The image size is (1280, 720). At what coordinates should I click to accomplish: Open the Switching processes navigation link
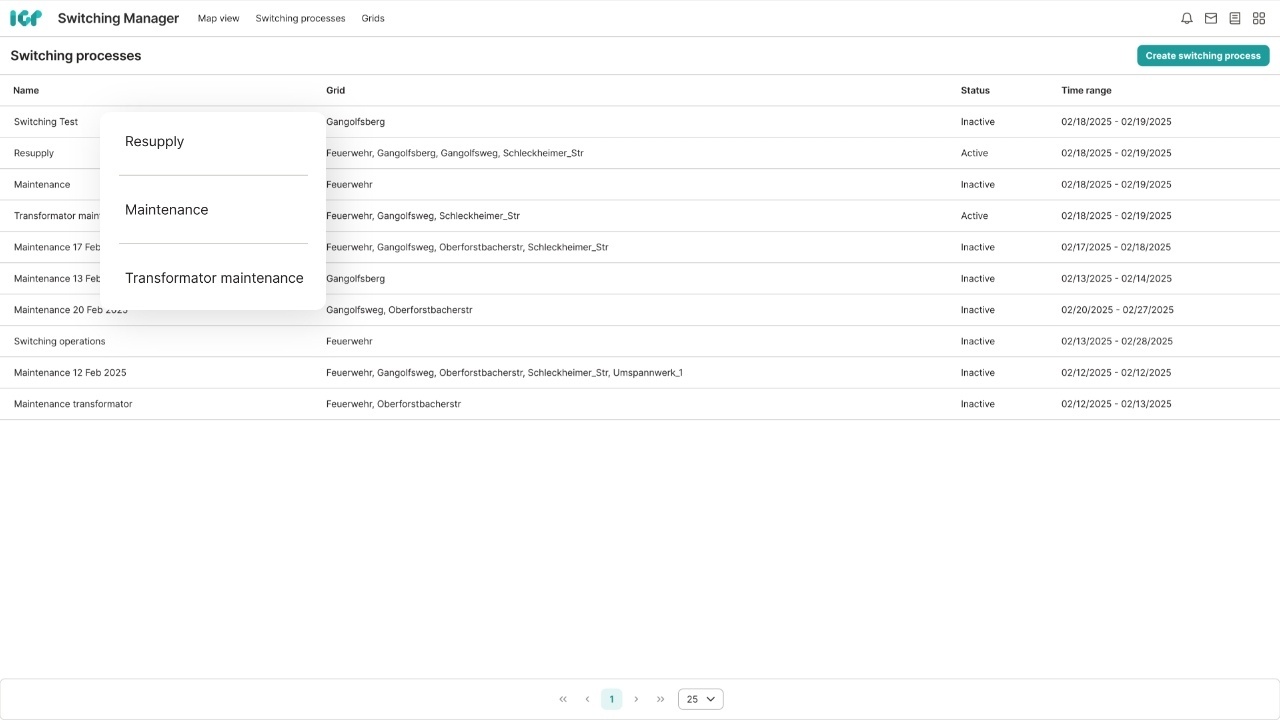[x=300, y=18]
